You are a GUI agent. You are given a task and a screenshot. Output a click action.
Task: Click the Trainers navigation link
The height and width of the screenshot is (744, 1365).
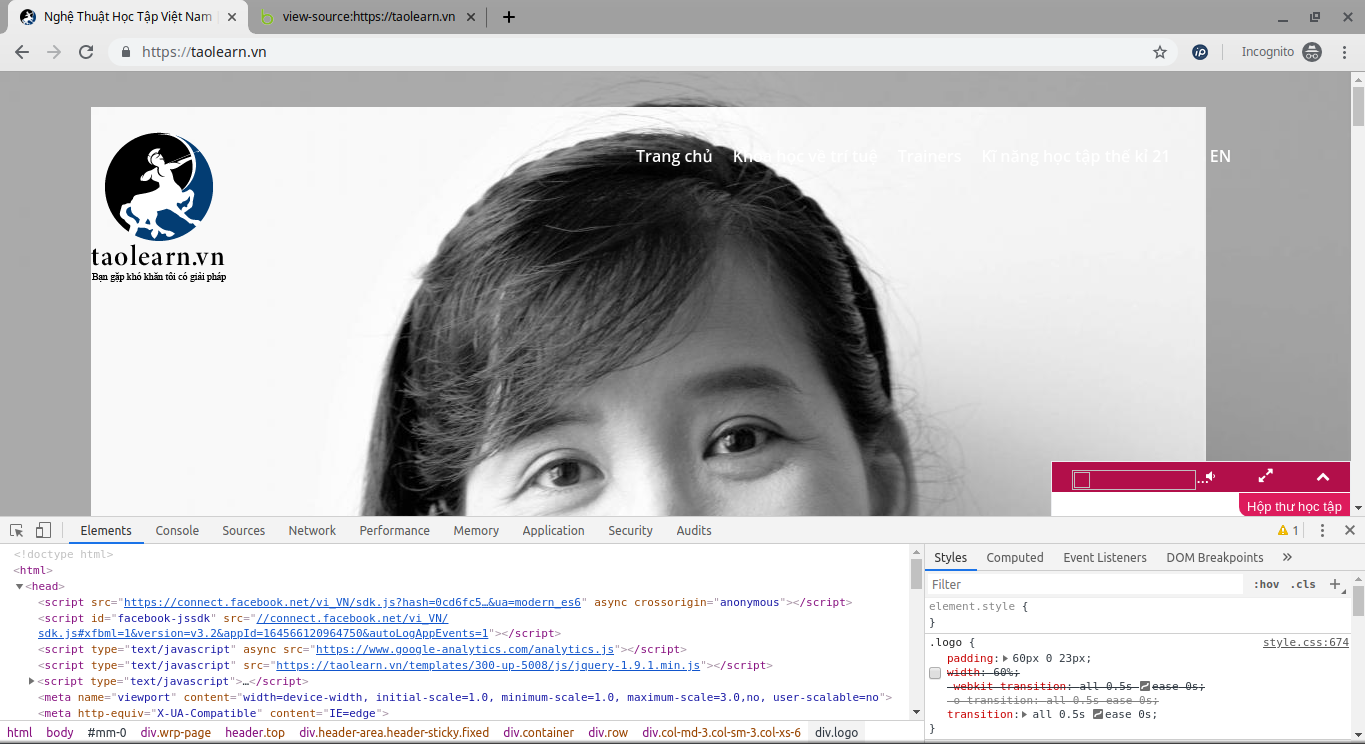[x=929, y=156]
